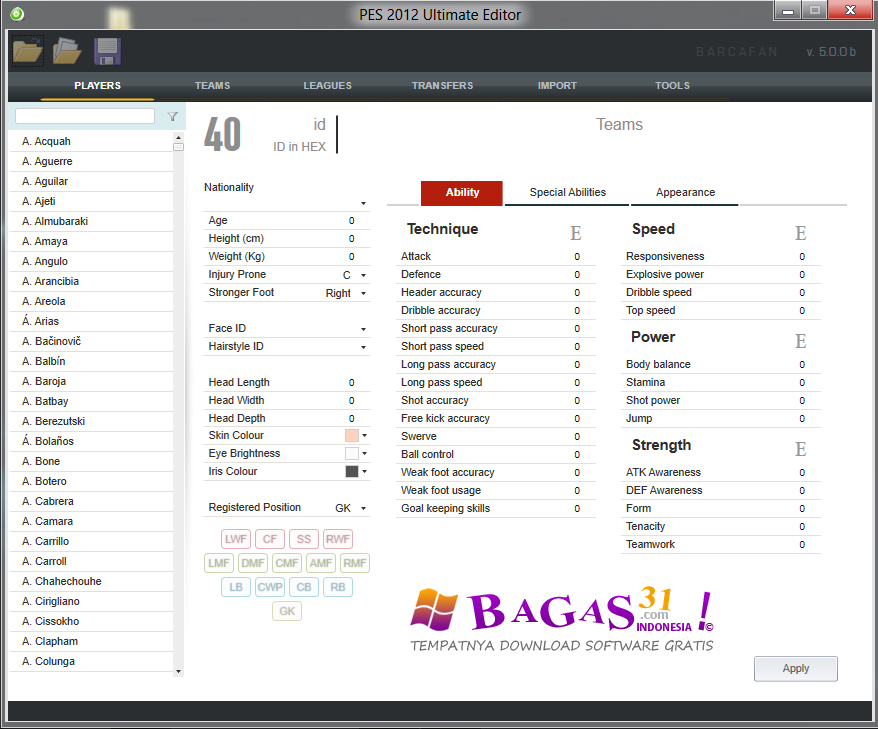Screen dimensions: 878x729
Task: Click the open folder icon in toolbar
Action: 27,52
